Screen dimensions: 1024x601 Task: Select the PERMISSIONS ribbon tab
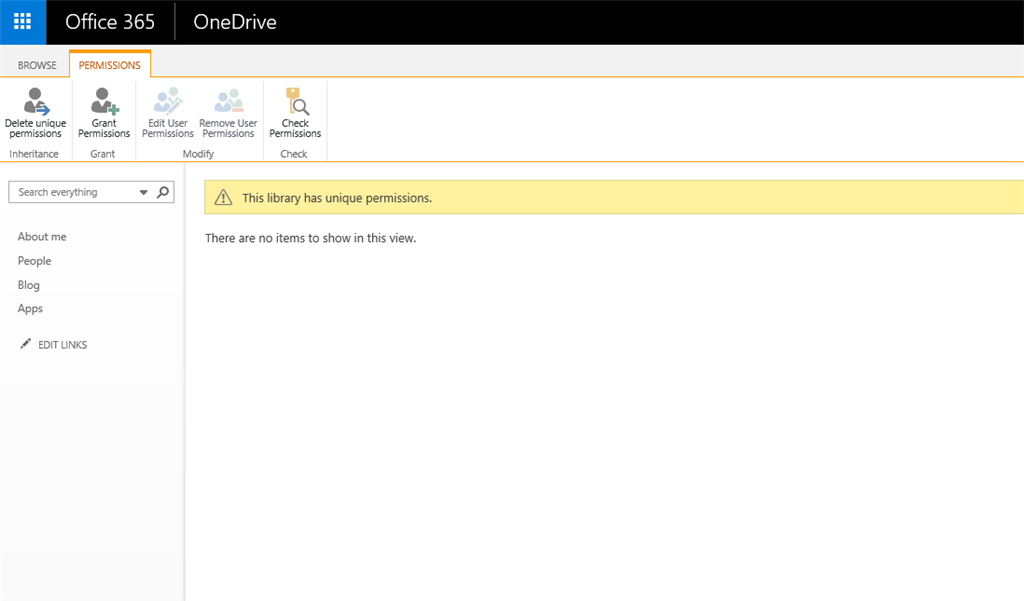pyautogui.click(x=110, y=65)
